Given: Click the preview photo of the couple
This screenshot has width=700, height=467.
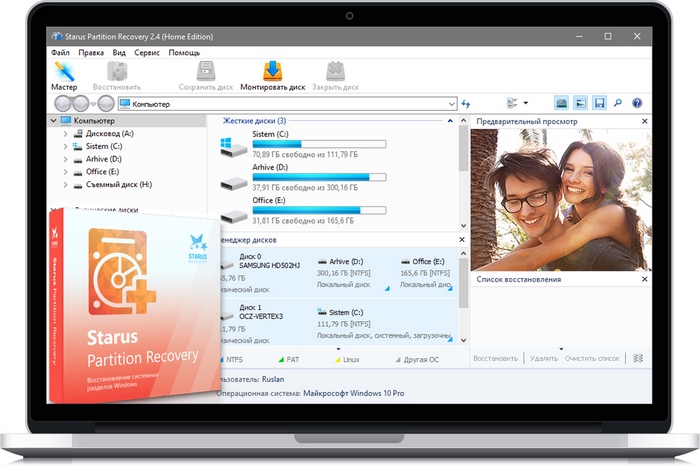Looking at the screenshot, I should 561,200.
